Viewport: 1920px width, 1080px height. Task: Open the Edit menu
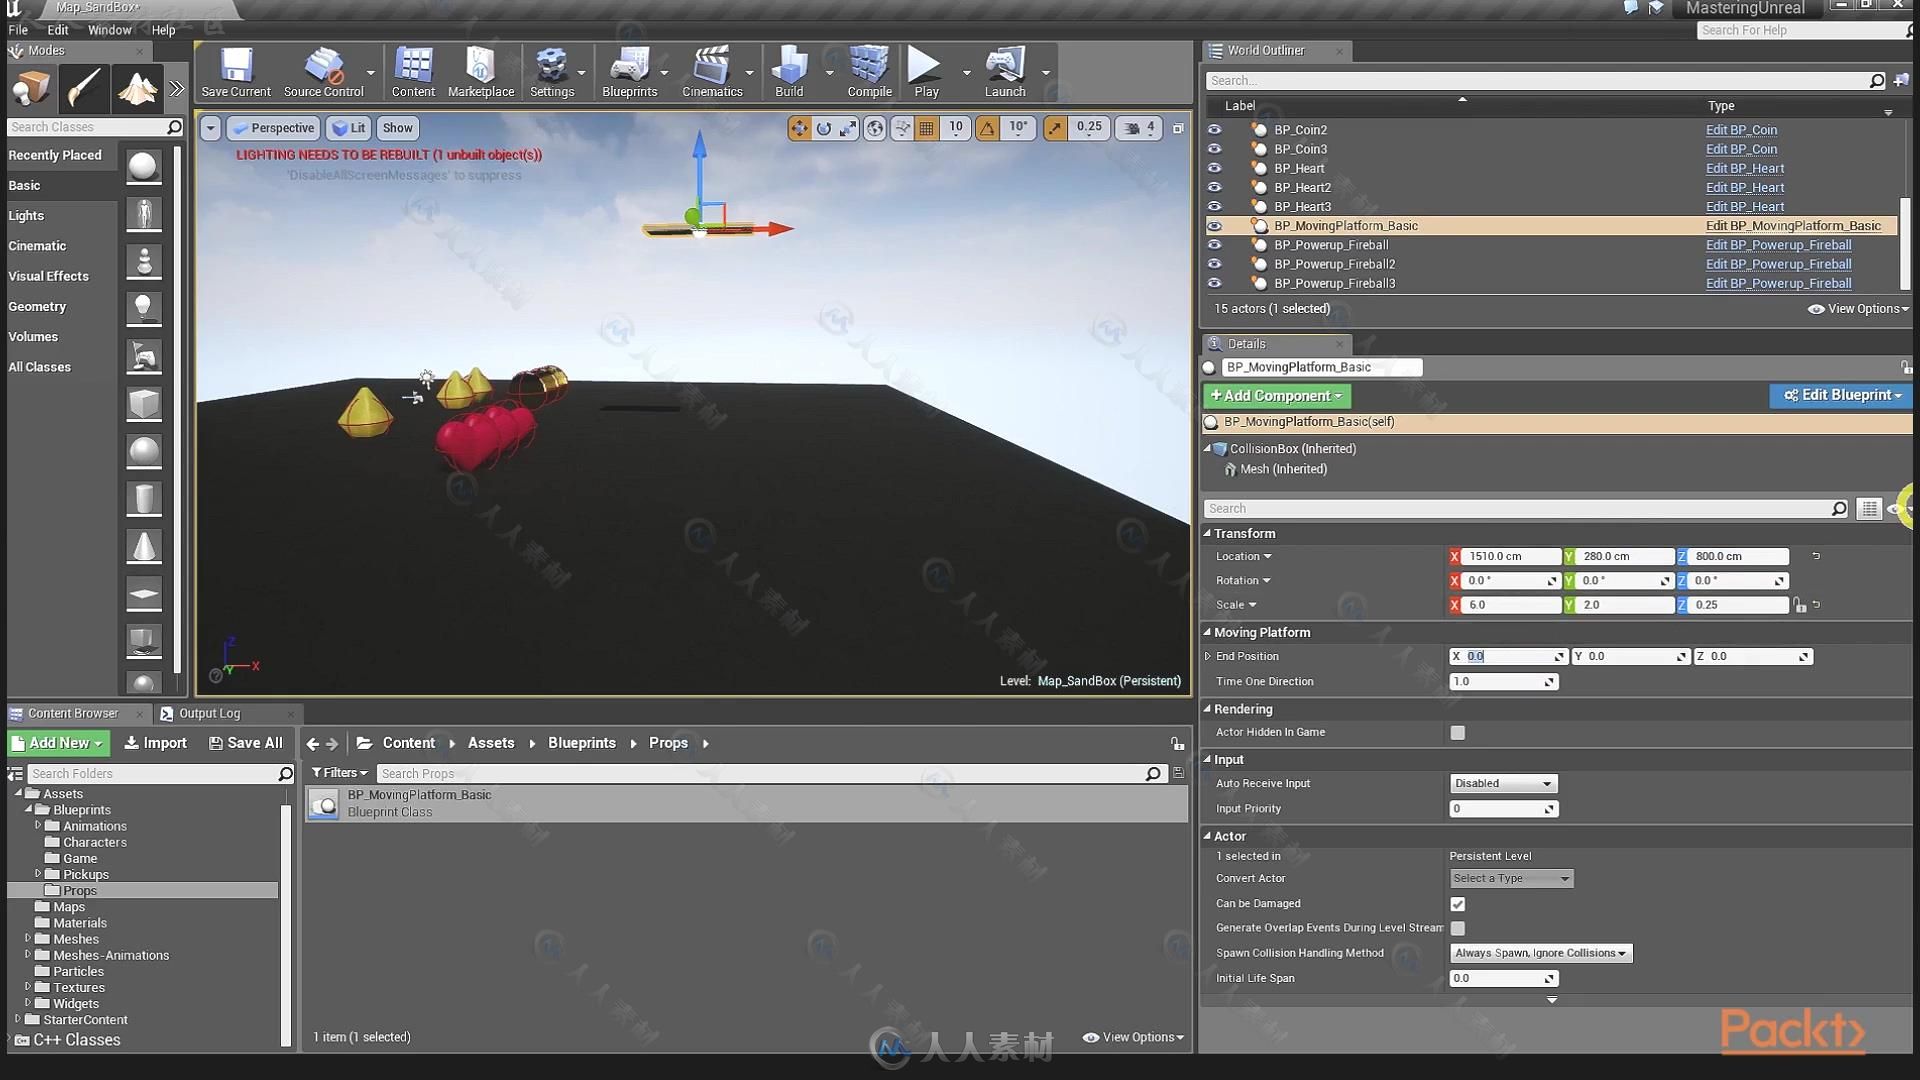57,29
